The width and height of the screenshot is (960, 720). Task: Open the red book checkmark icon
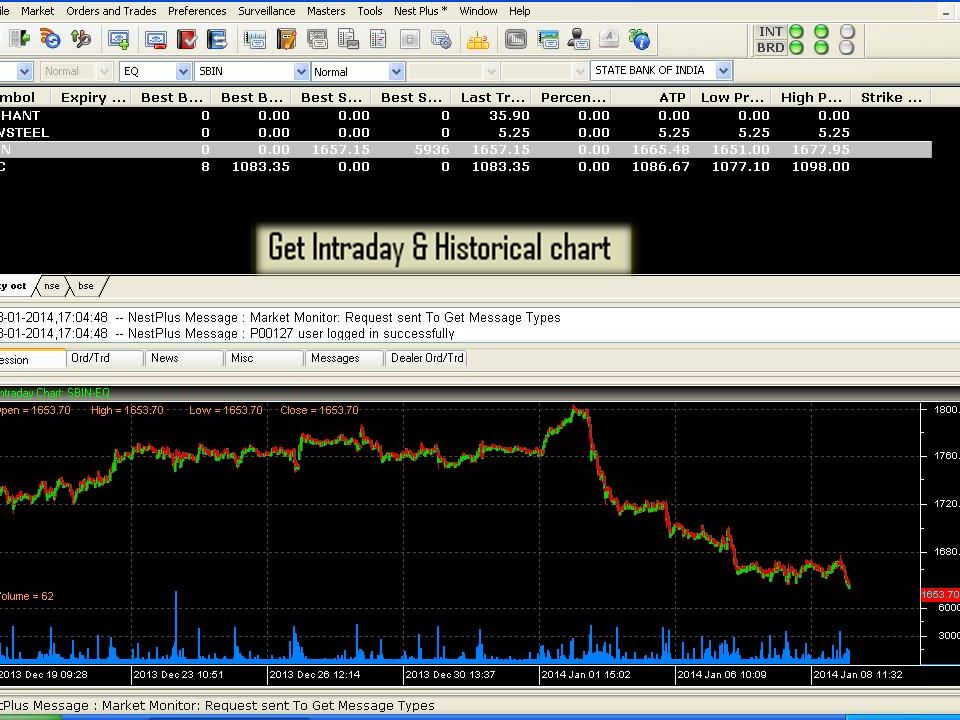(186, 40)
